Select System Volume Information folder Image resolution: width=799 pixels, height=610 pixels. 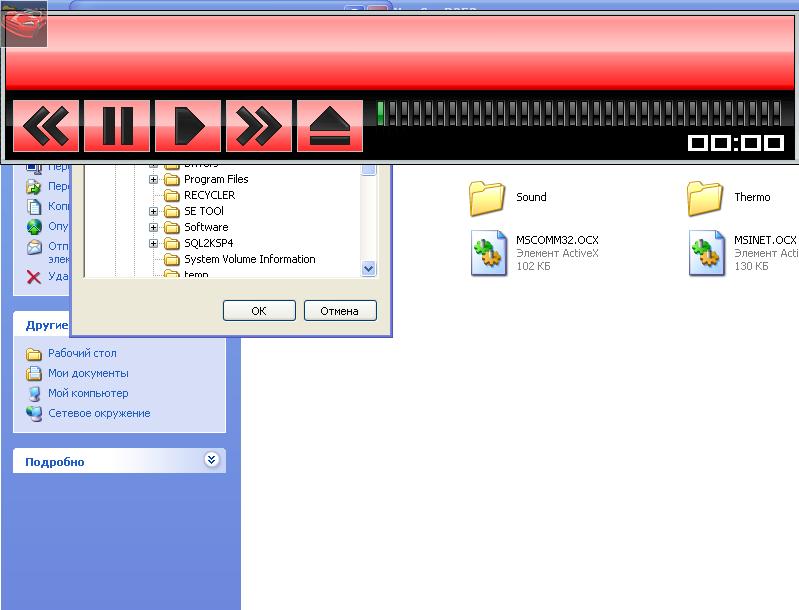(250, 259)
